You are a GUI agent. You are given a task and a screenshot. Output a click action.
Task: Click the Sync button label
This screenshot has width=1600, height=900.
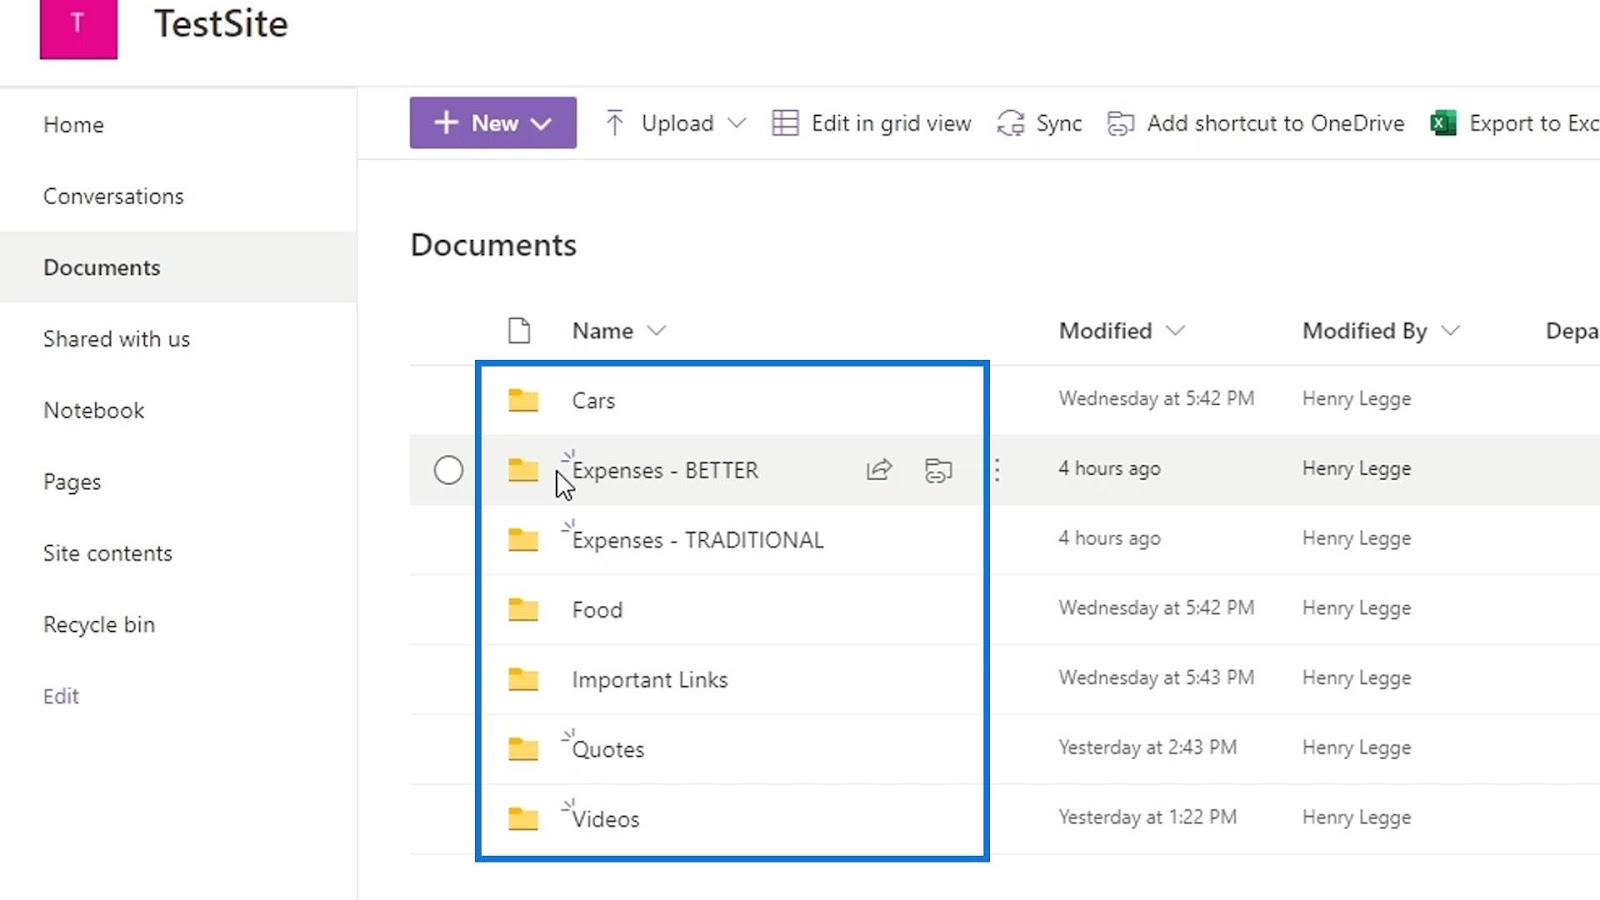(1059, 123)
